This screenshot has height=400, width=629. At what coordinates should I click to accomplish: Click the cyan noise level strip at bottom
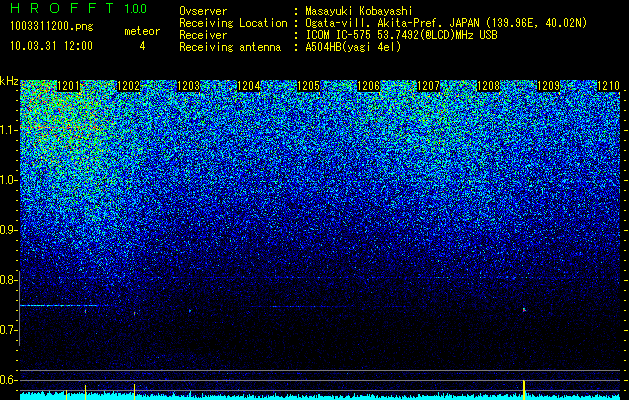tap(320, 396)
